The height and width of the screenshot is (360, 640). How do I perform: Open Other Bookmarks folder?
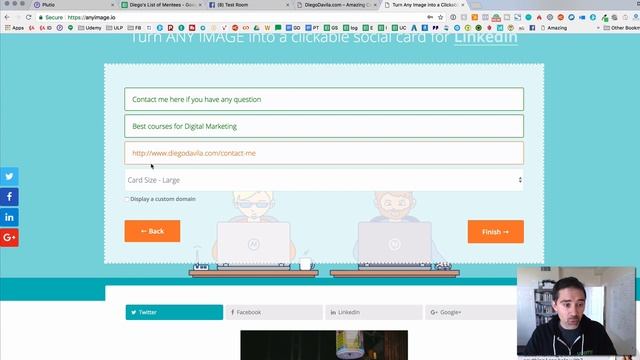(x=622, y=28)
